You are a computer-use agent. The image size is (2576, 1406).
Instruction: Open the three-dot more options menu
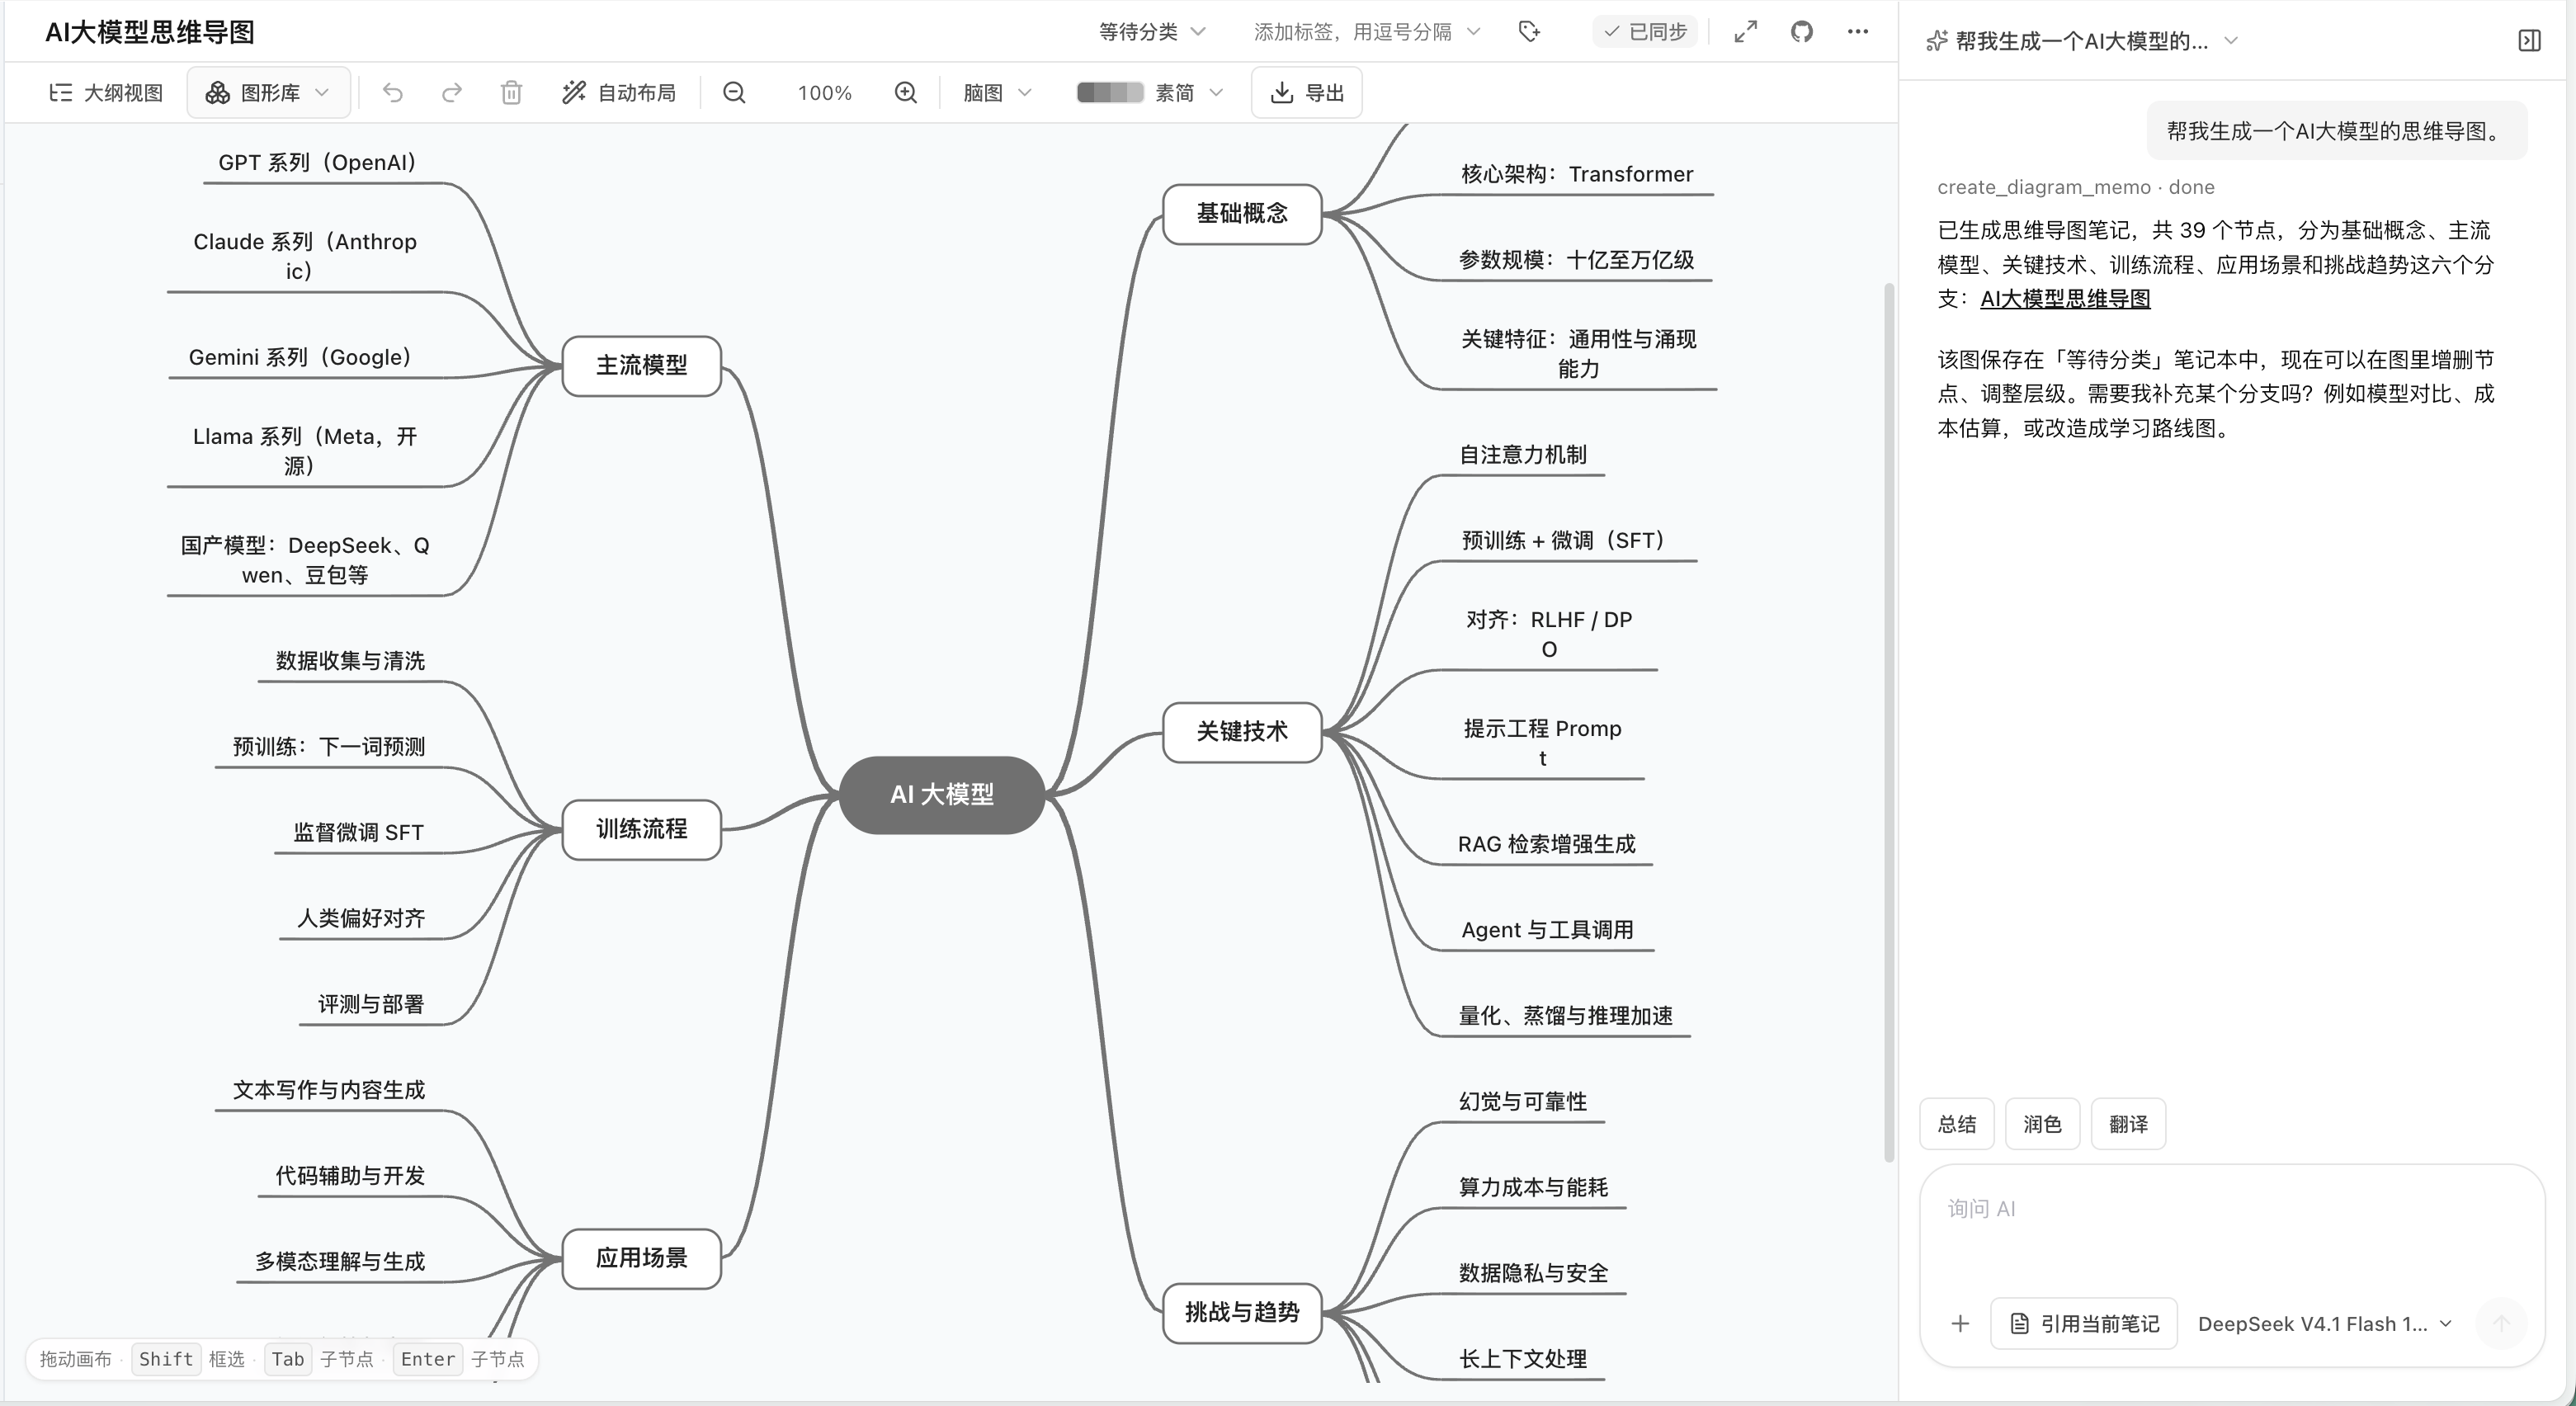[x=1857, y=32]
